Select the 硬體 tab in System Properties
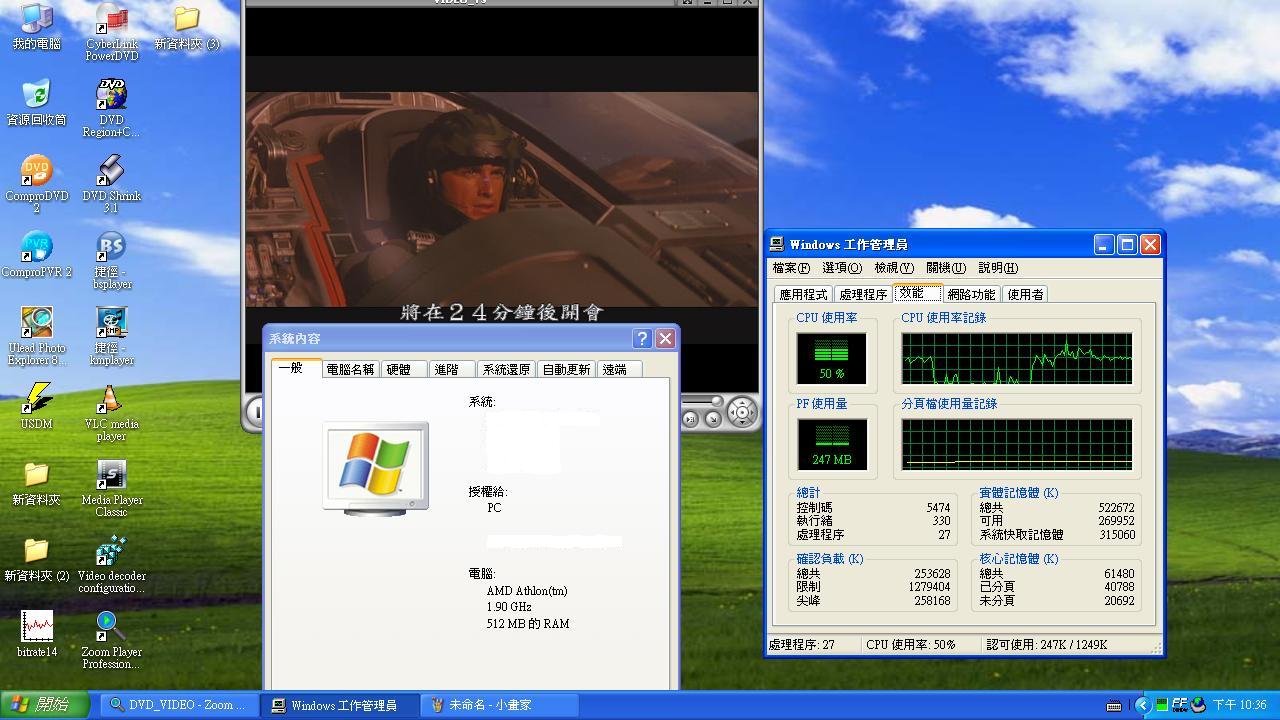Image resolution: width=1280 pixels, height=720 pixels. click(x=399, y=369)
